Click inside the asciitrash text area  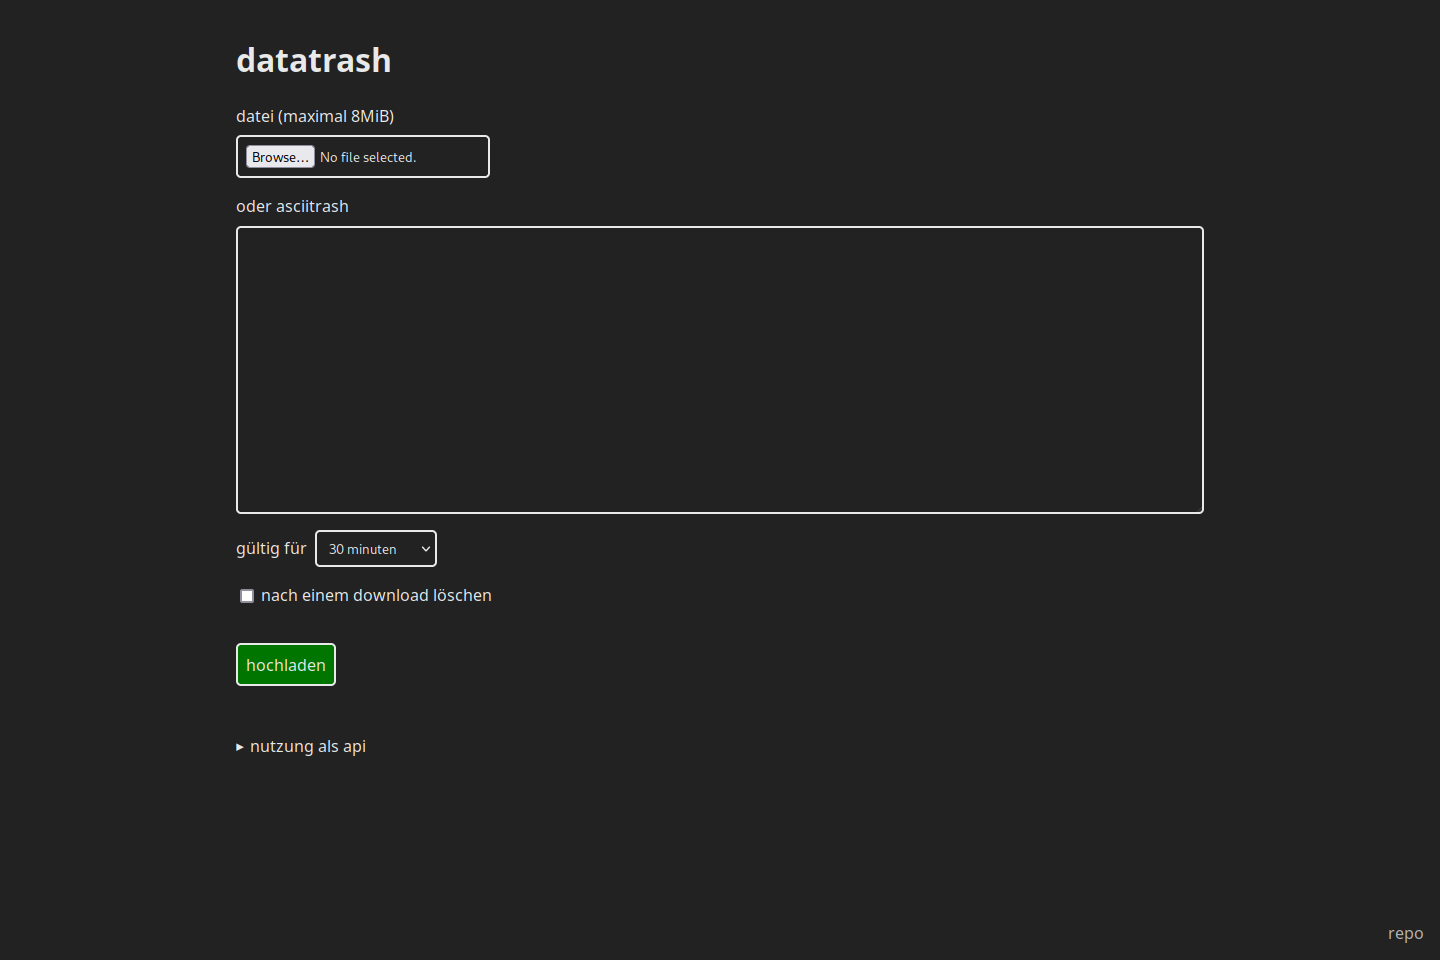[x=720, y=370]
